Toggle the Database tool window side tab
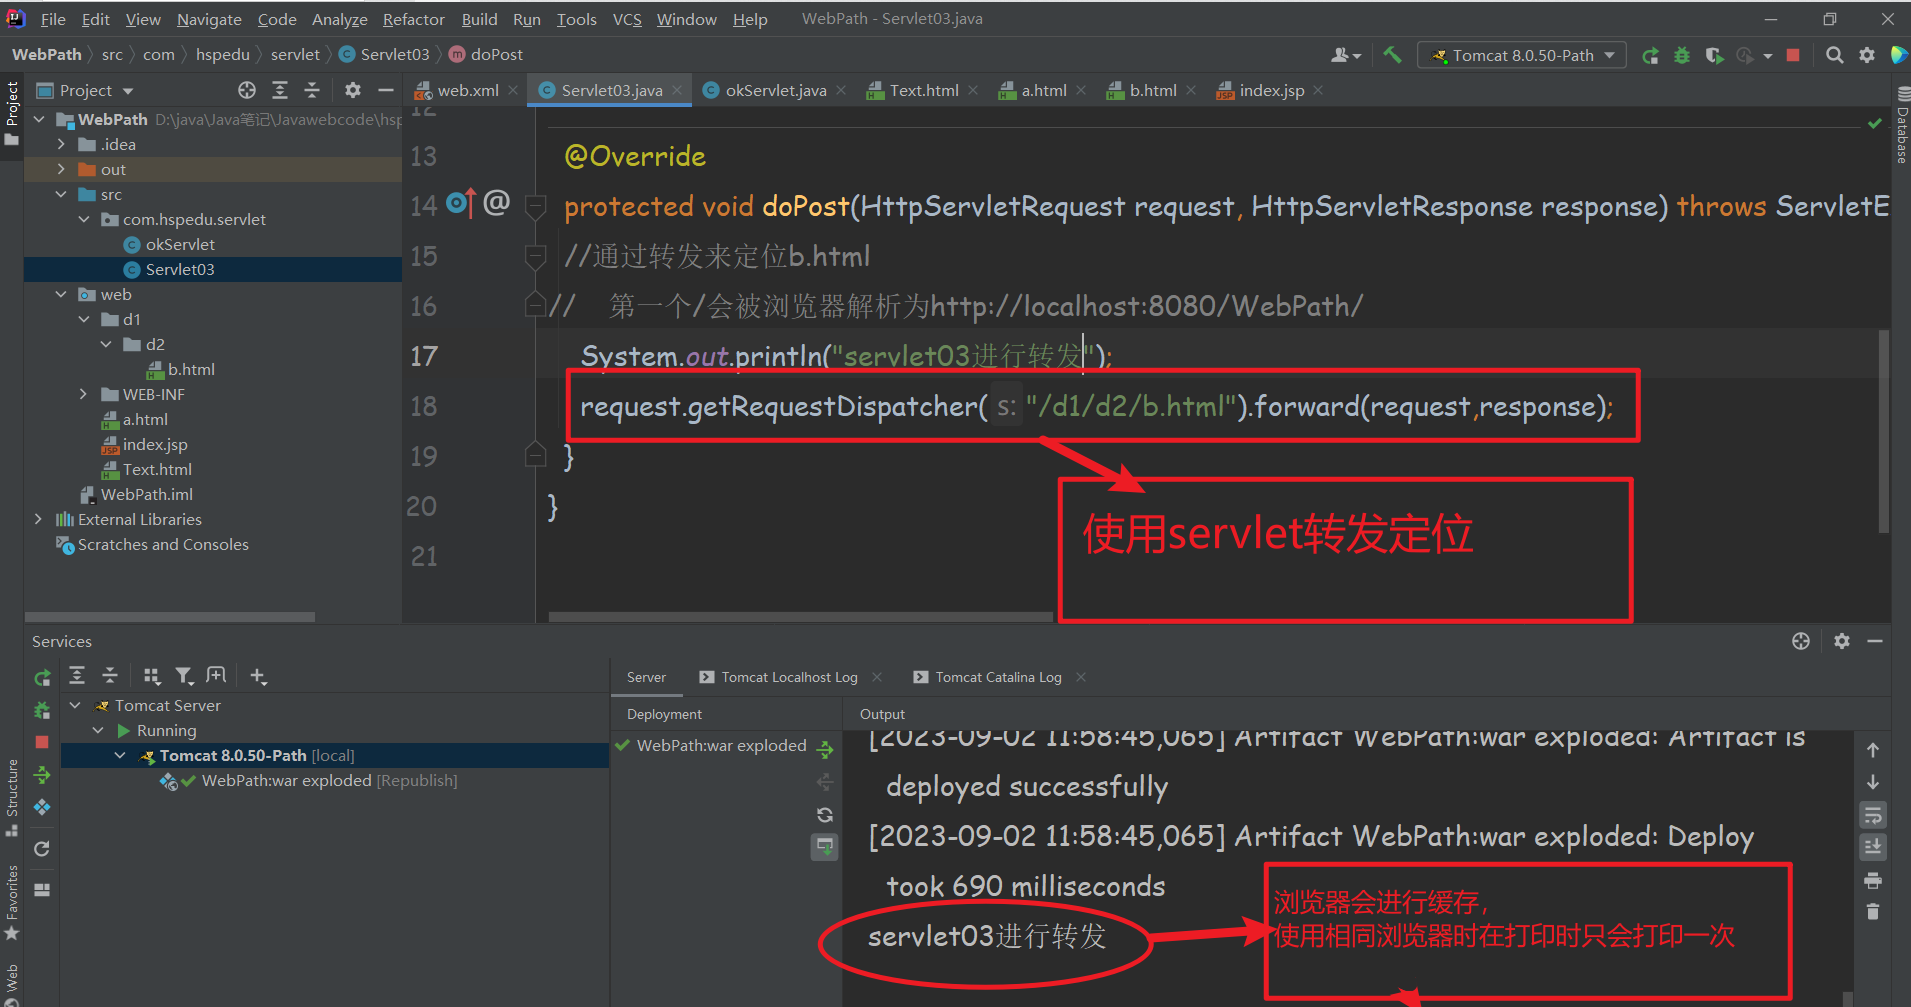The image size is (1911, 1007). [x=1901, y=125]
